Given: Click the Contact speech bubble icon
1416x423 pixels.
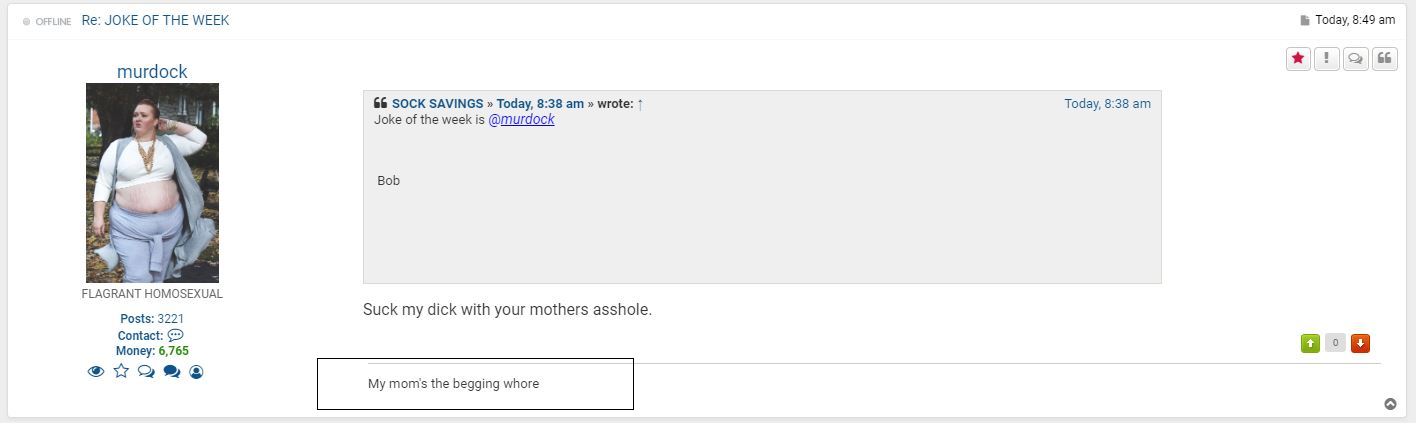Looking at the screenshot, I should [x=176, y=335].
